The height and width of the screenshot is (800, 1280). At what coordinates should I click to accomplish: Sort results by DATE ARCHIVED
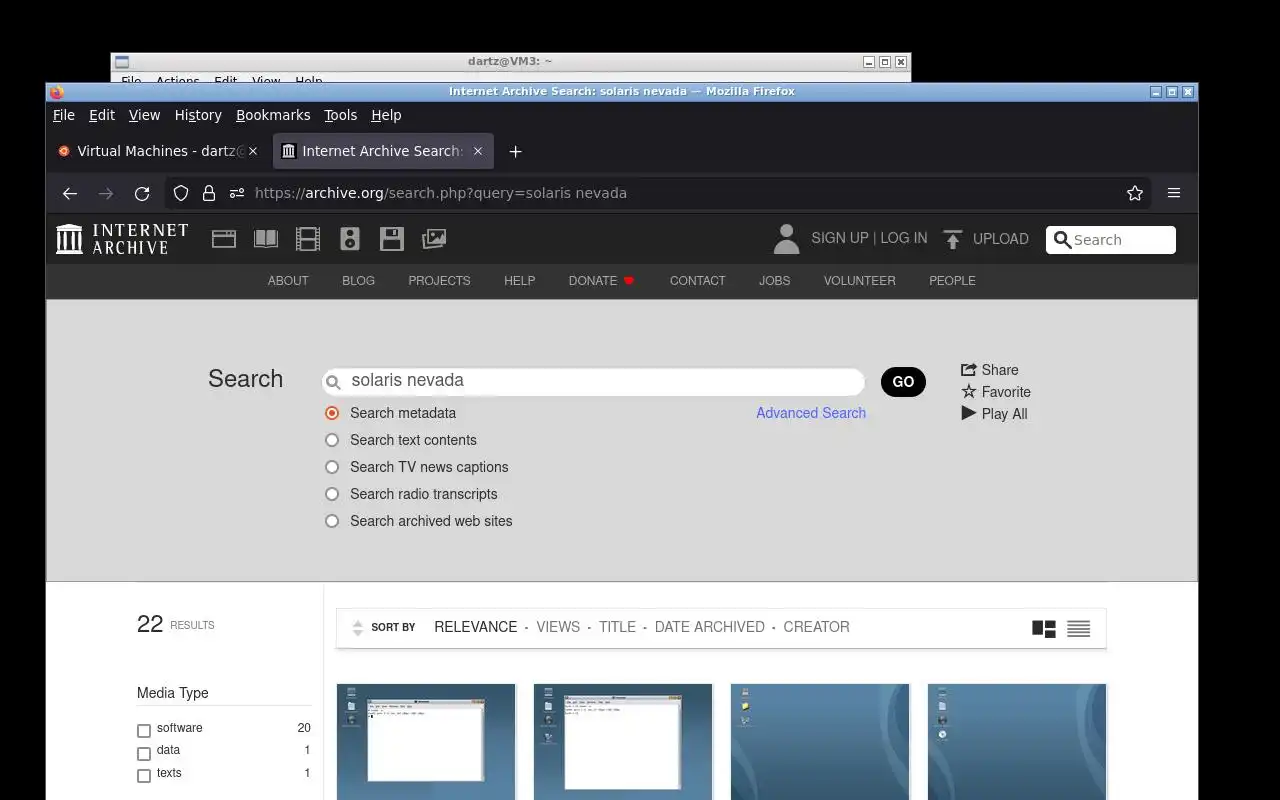point(710,627)
